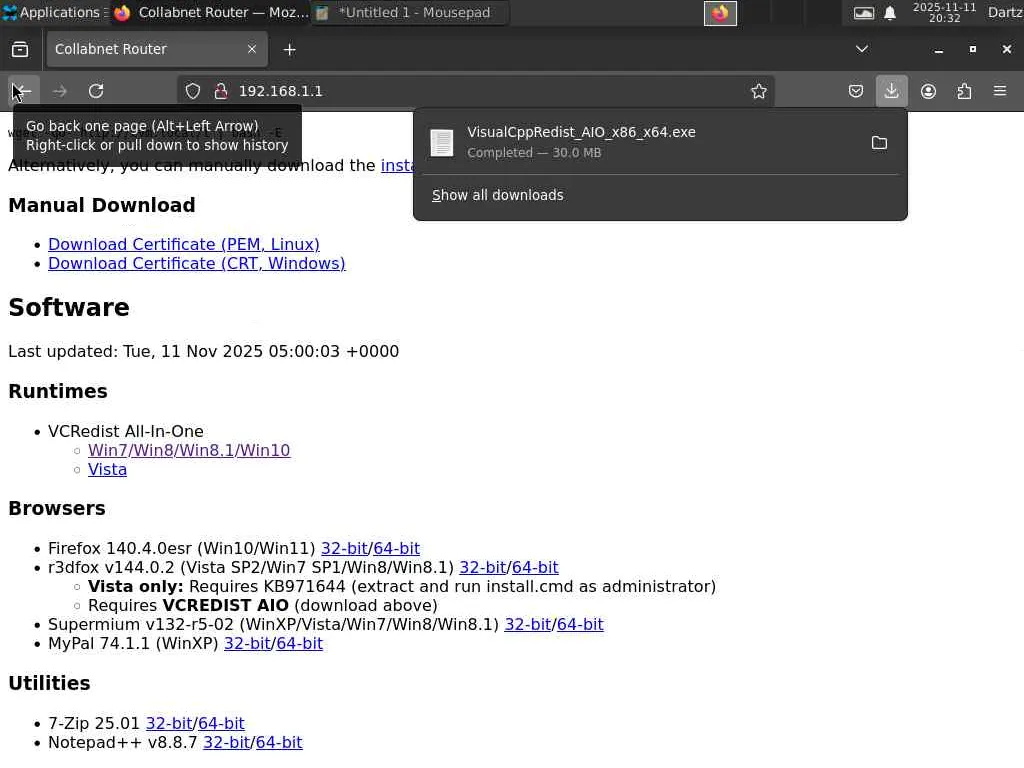Toggle the downloads toolbar button

point(891,91)
